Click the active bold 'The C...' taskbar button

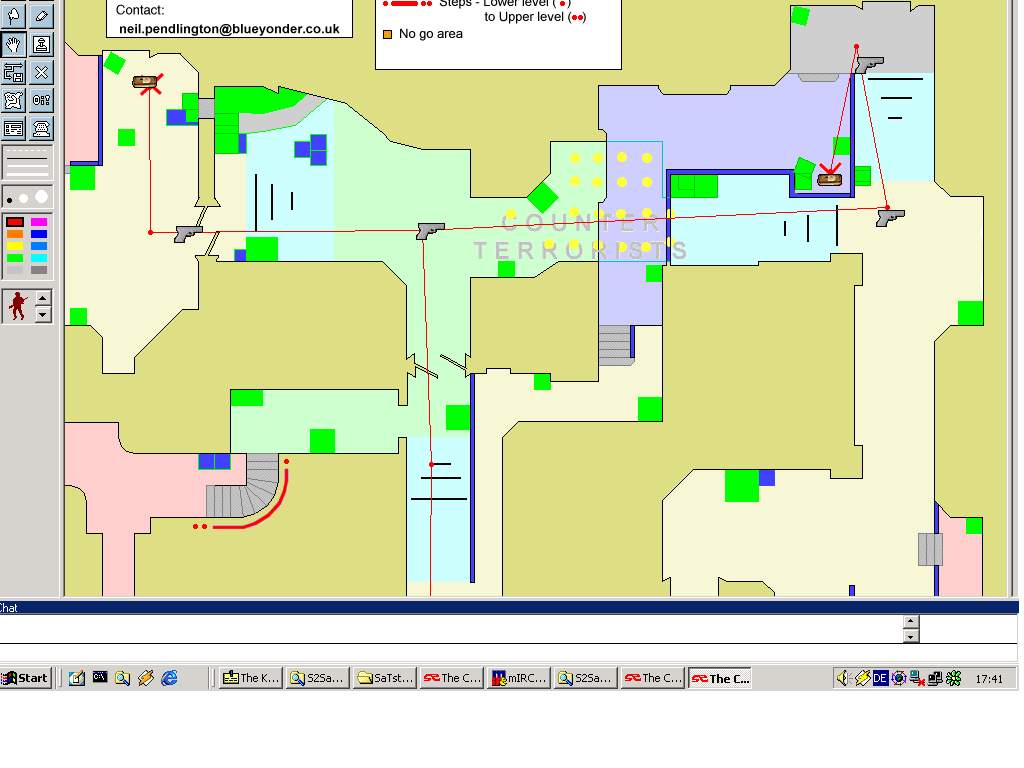point(720,678)
